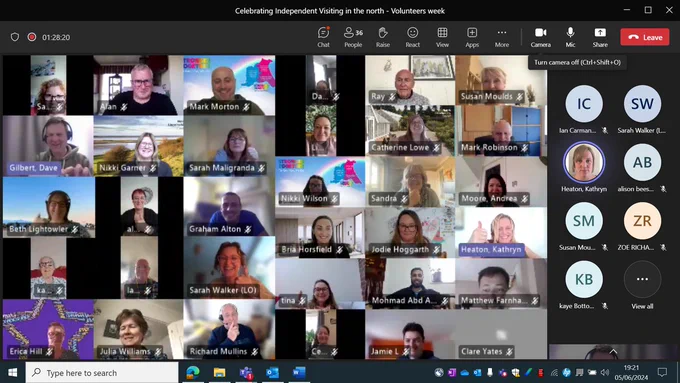Viewport: 680px width, 383px height.
Task: Select Nikki Garner's video tile
Action: 138,146
